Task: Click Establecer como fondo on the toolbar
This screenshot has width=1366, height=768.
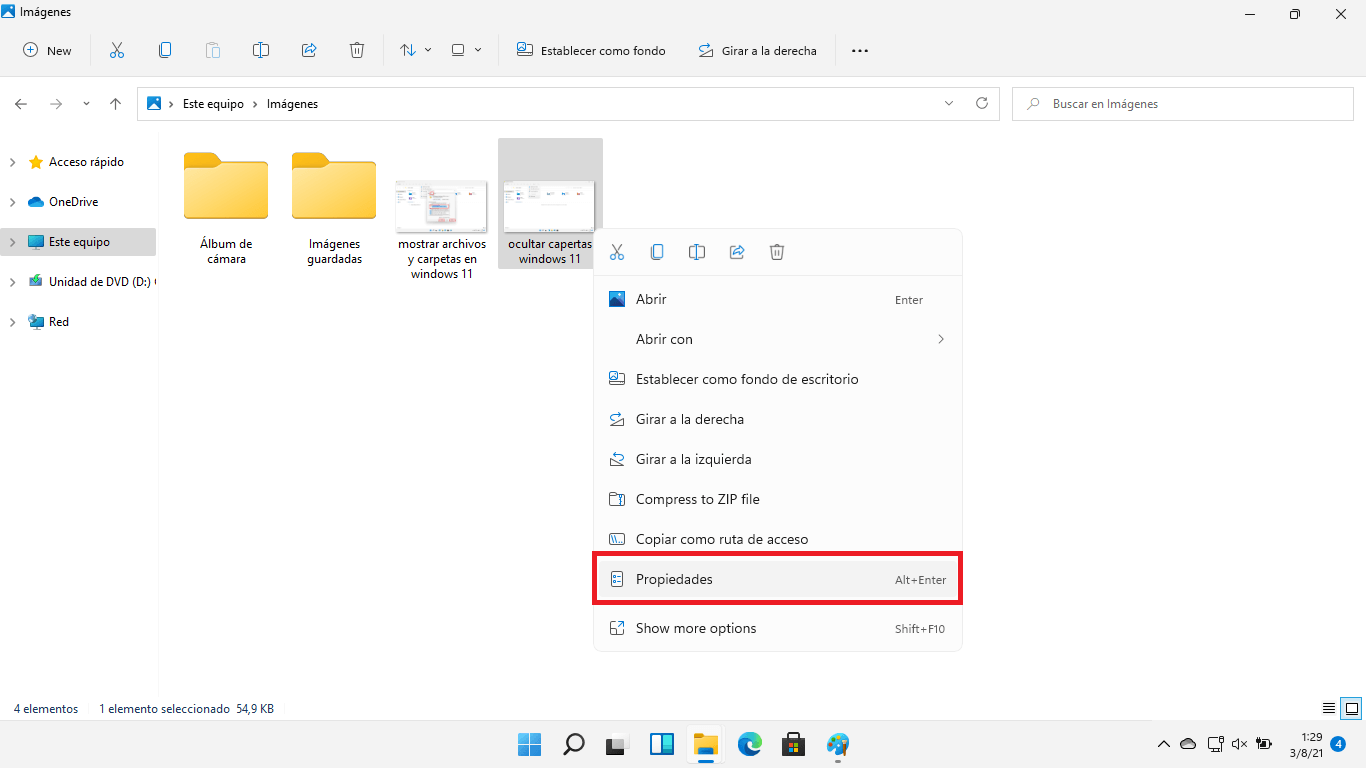Action: pyautogui.click(x=591, y=50)
